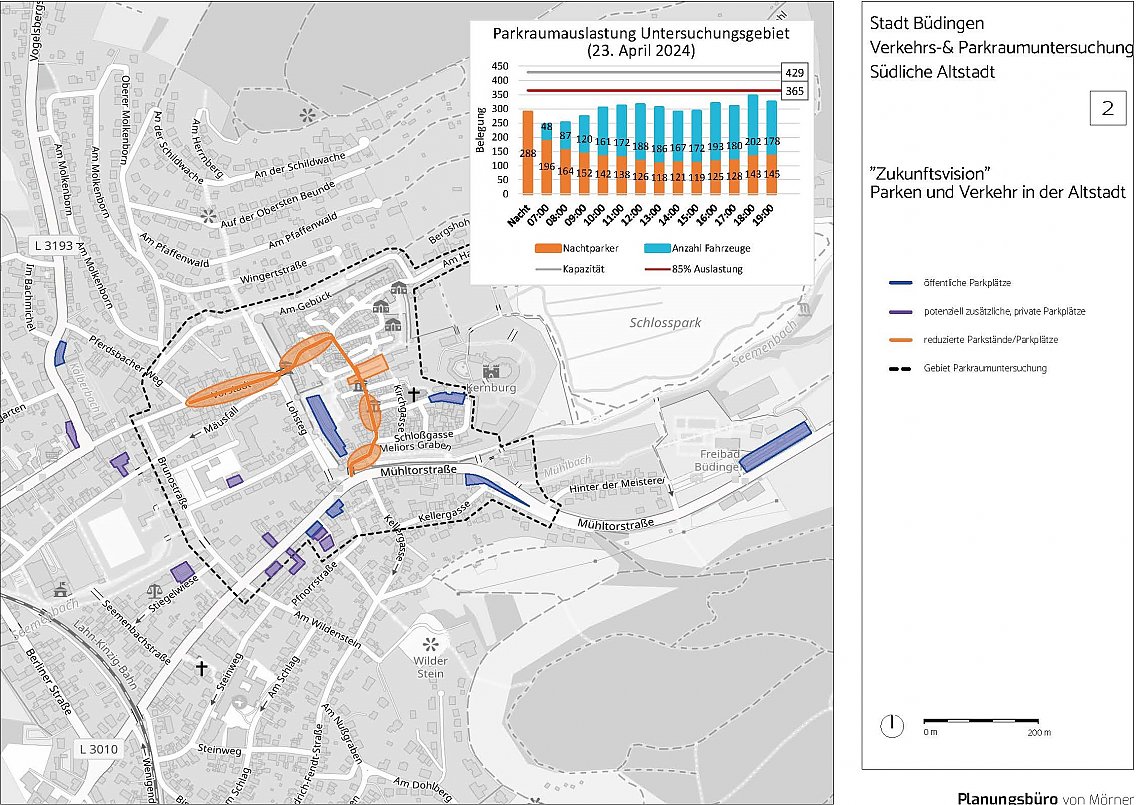The image size is (1136, 805).
Task: Click the Am Wildenstein street label
Action: click(327, 630)
